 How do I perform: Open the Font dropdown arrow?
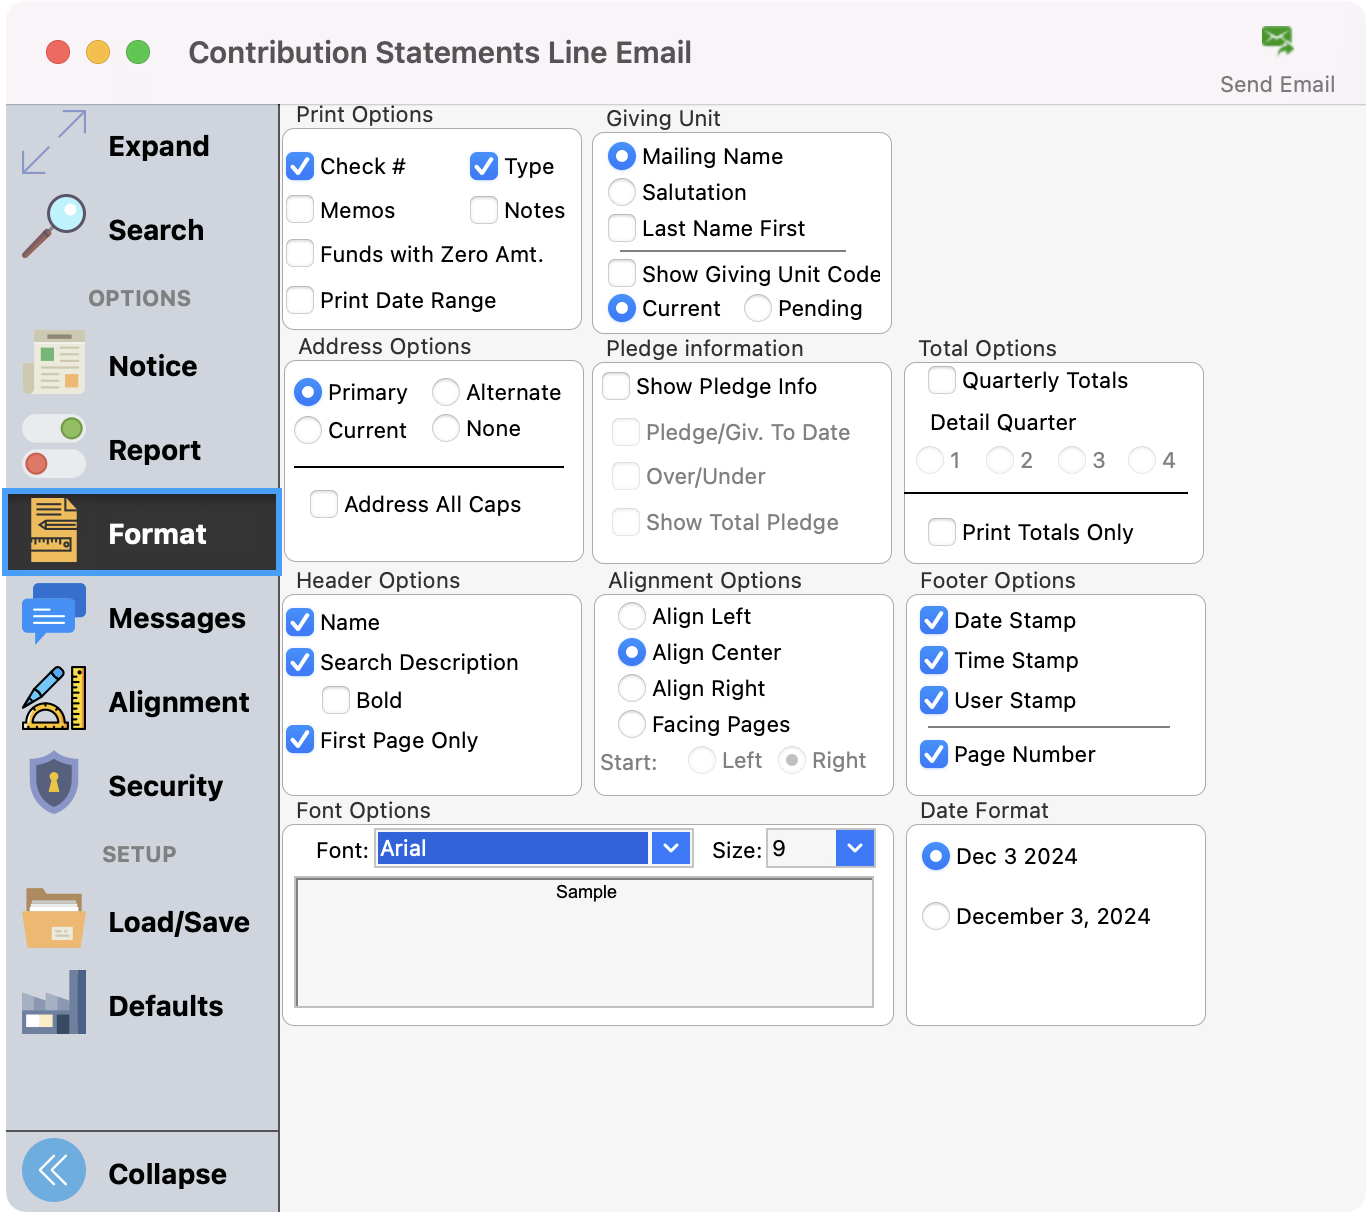coord(671,849)
